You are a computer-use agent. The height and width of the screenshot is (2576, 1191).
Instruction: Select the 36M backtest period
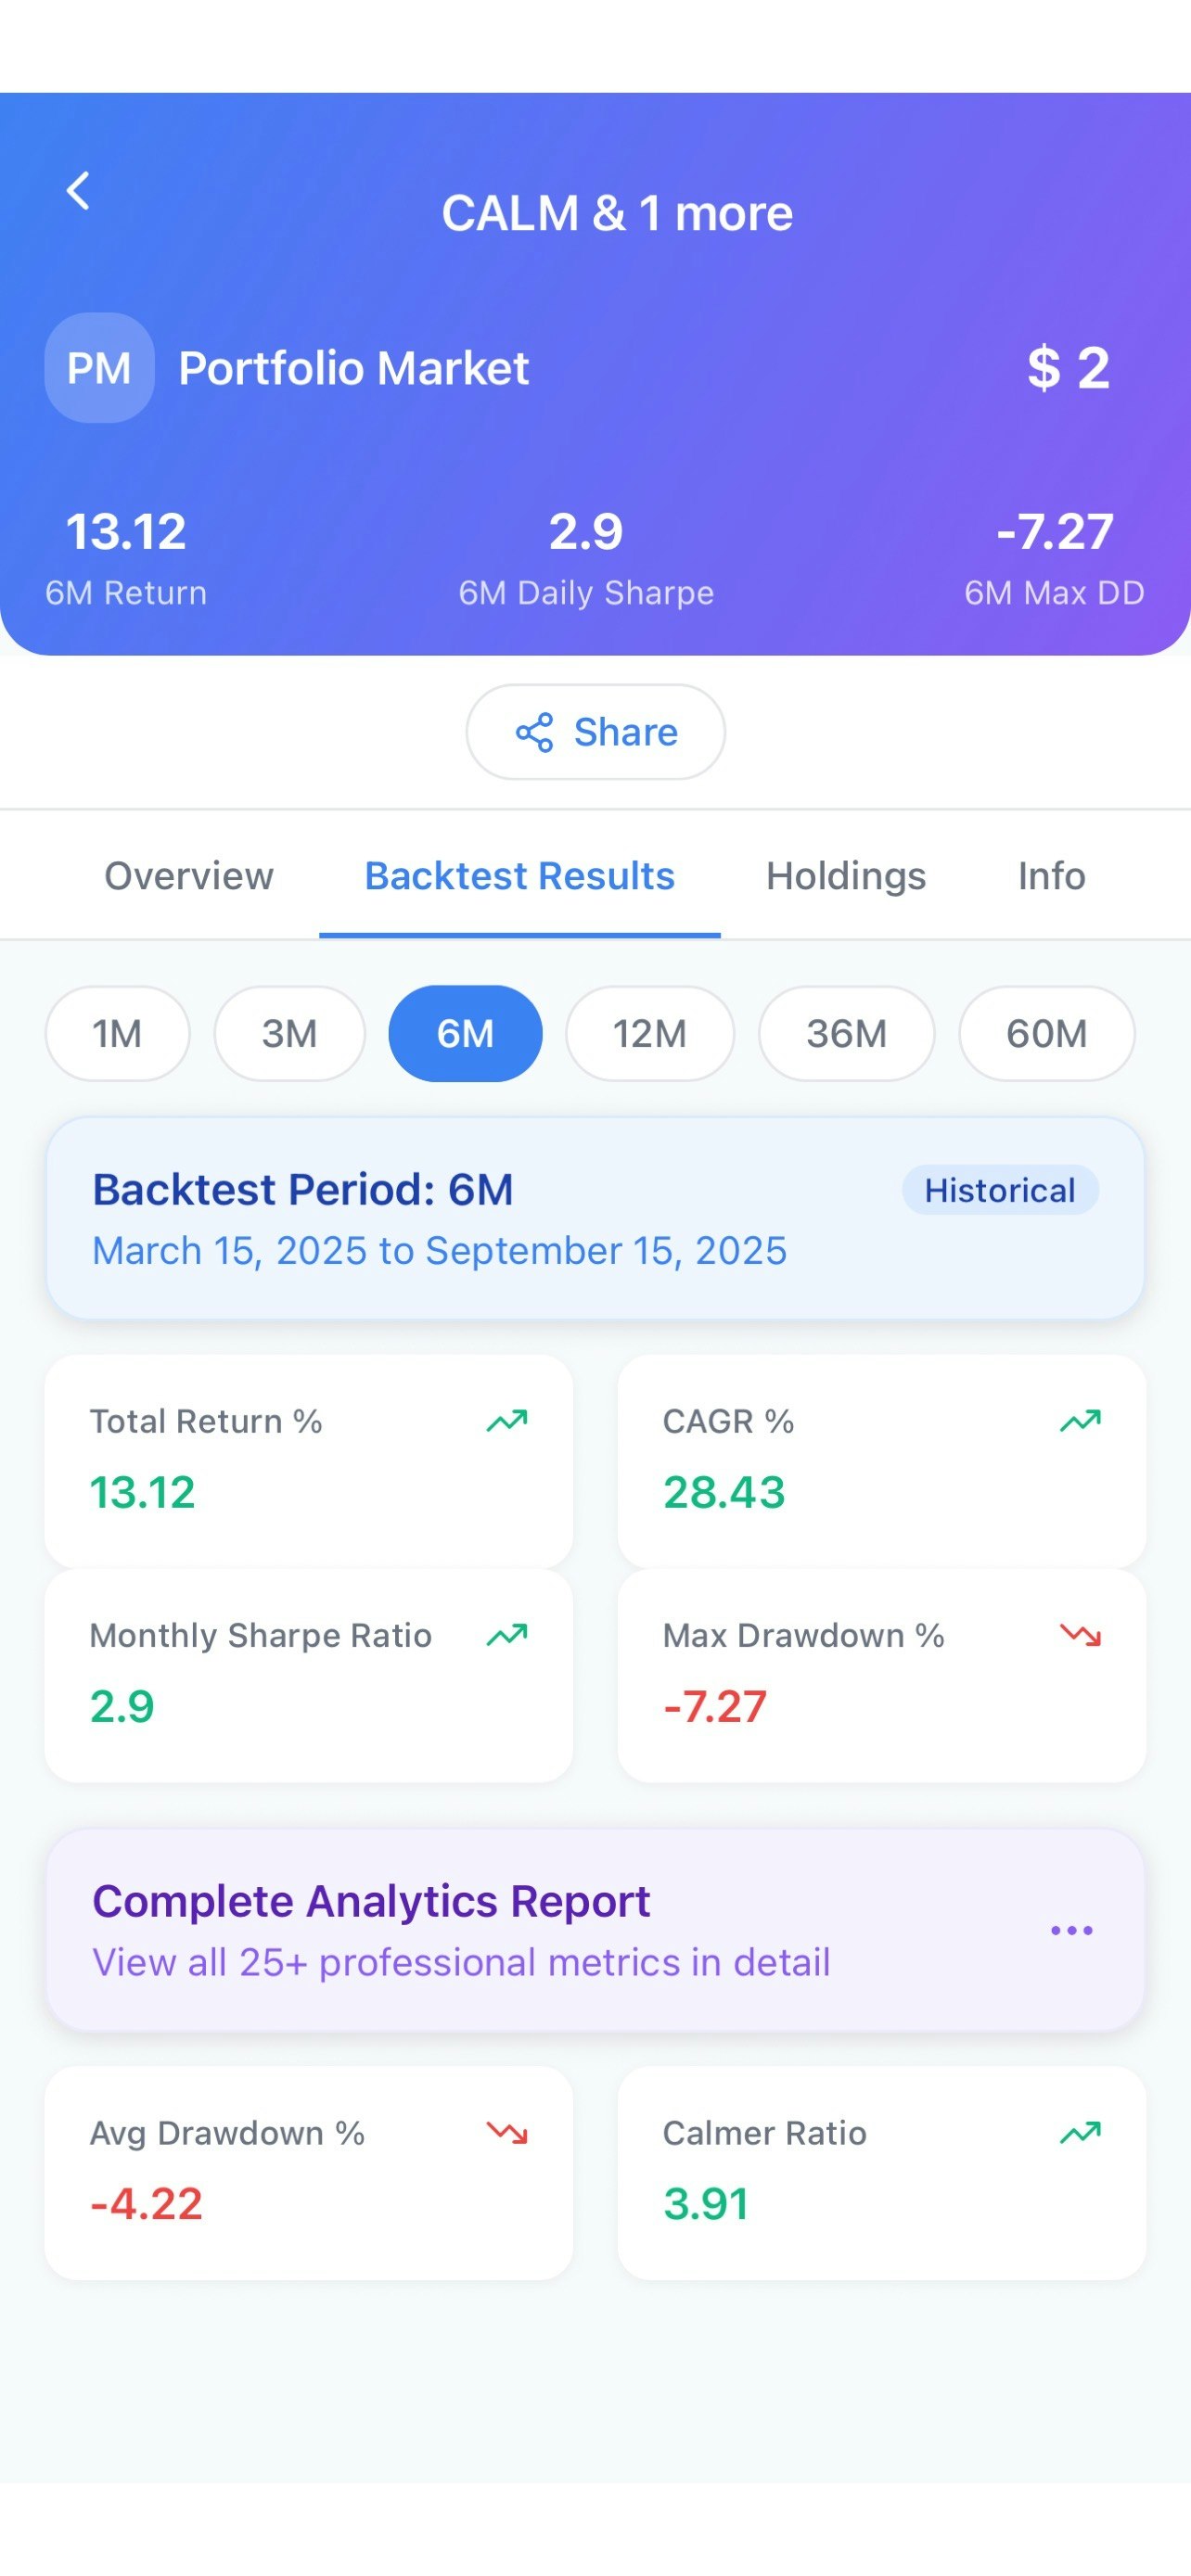coord(846,1034)
